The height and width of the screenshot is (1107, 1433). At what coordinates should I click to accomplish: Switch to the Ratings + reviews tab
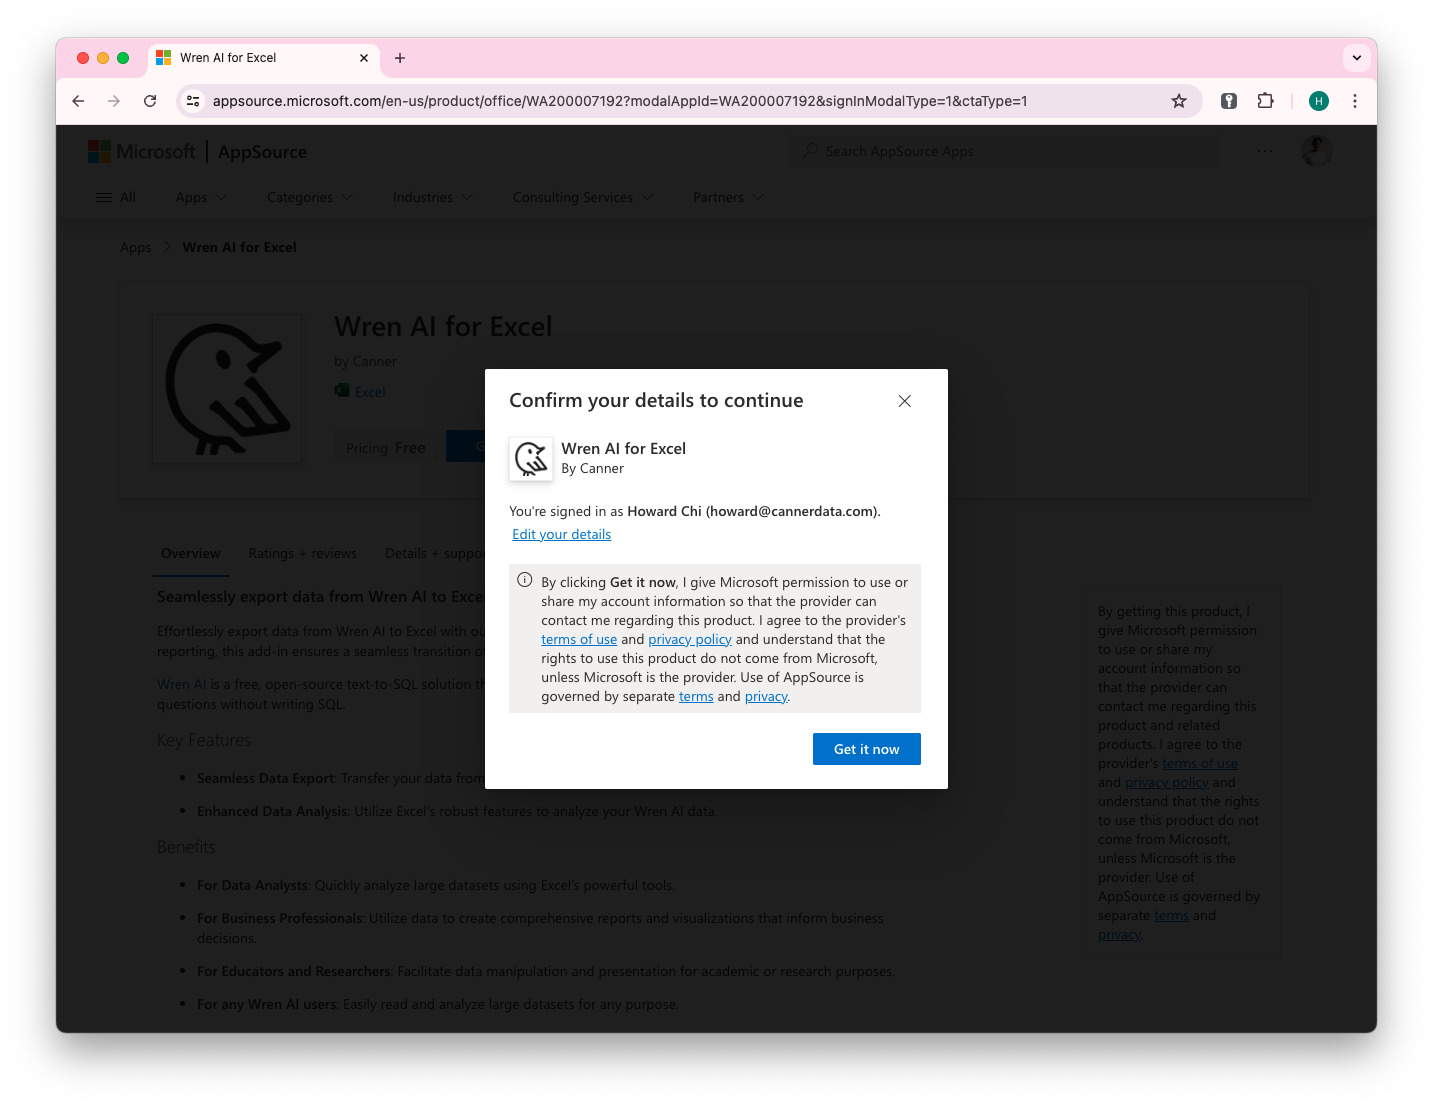pos(302,553)
